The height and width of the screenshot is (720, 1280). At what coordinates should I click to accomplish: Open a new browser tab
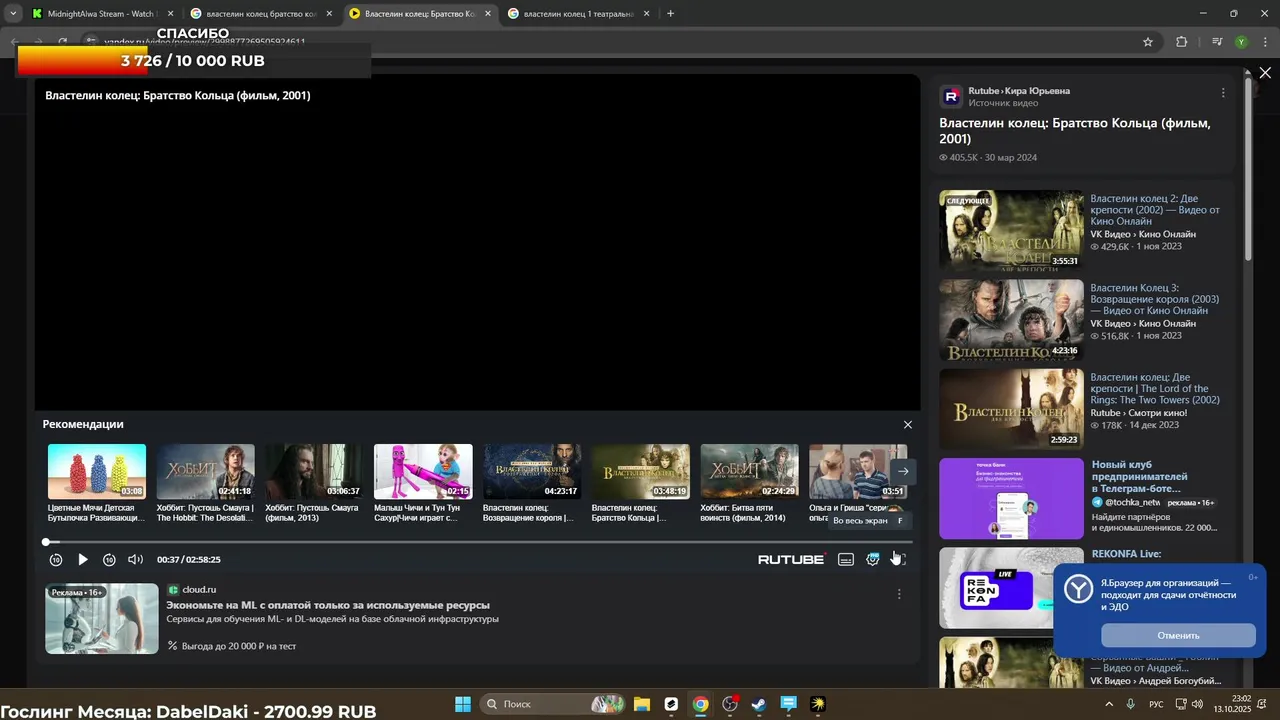click(670, 14)
